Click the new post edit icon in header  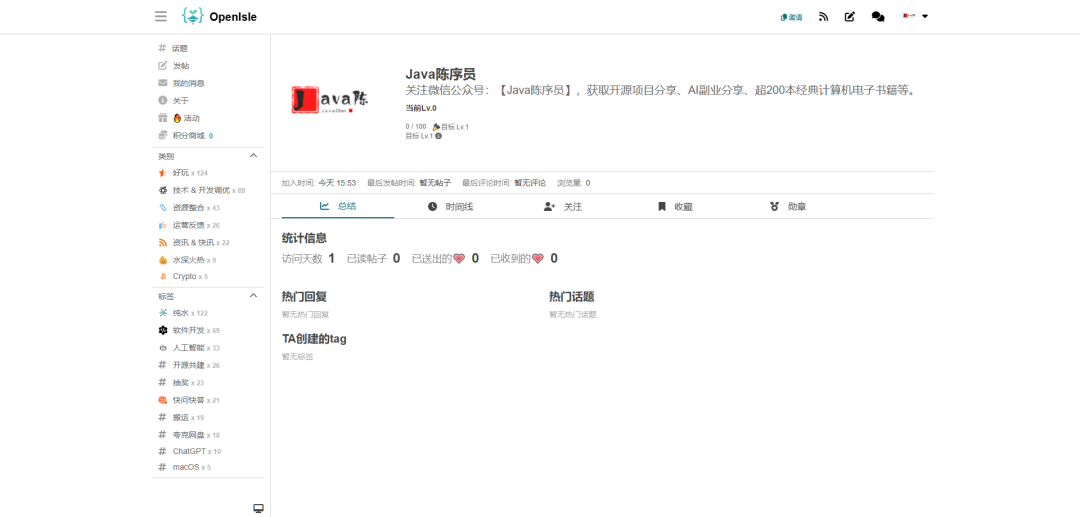850,16
